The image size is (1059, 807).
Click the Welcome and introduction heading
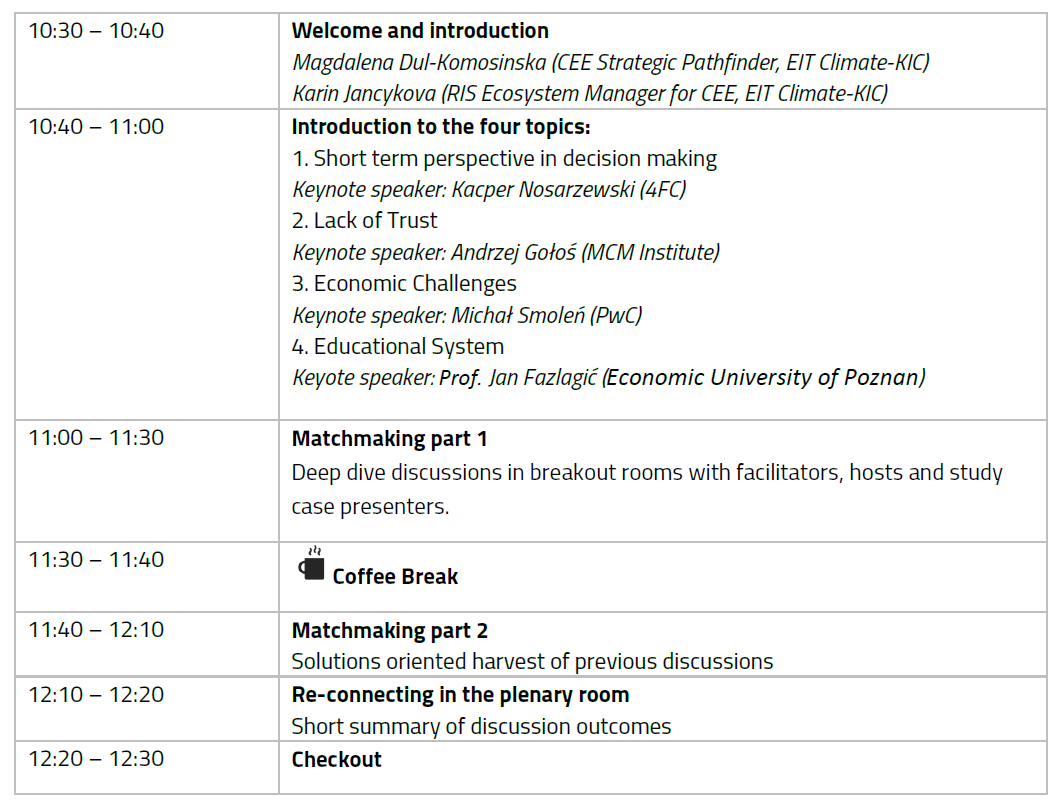coord(420,31)
